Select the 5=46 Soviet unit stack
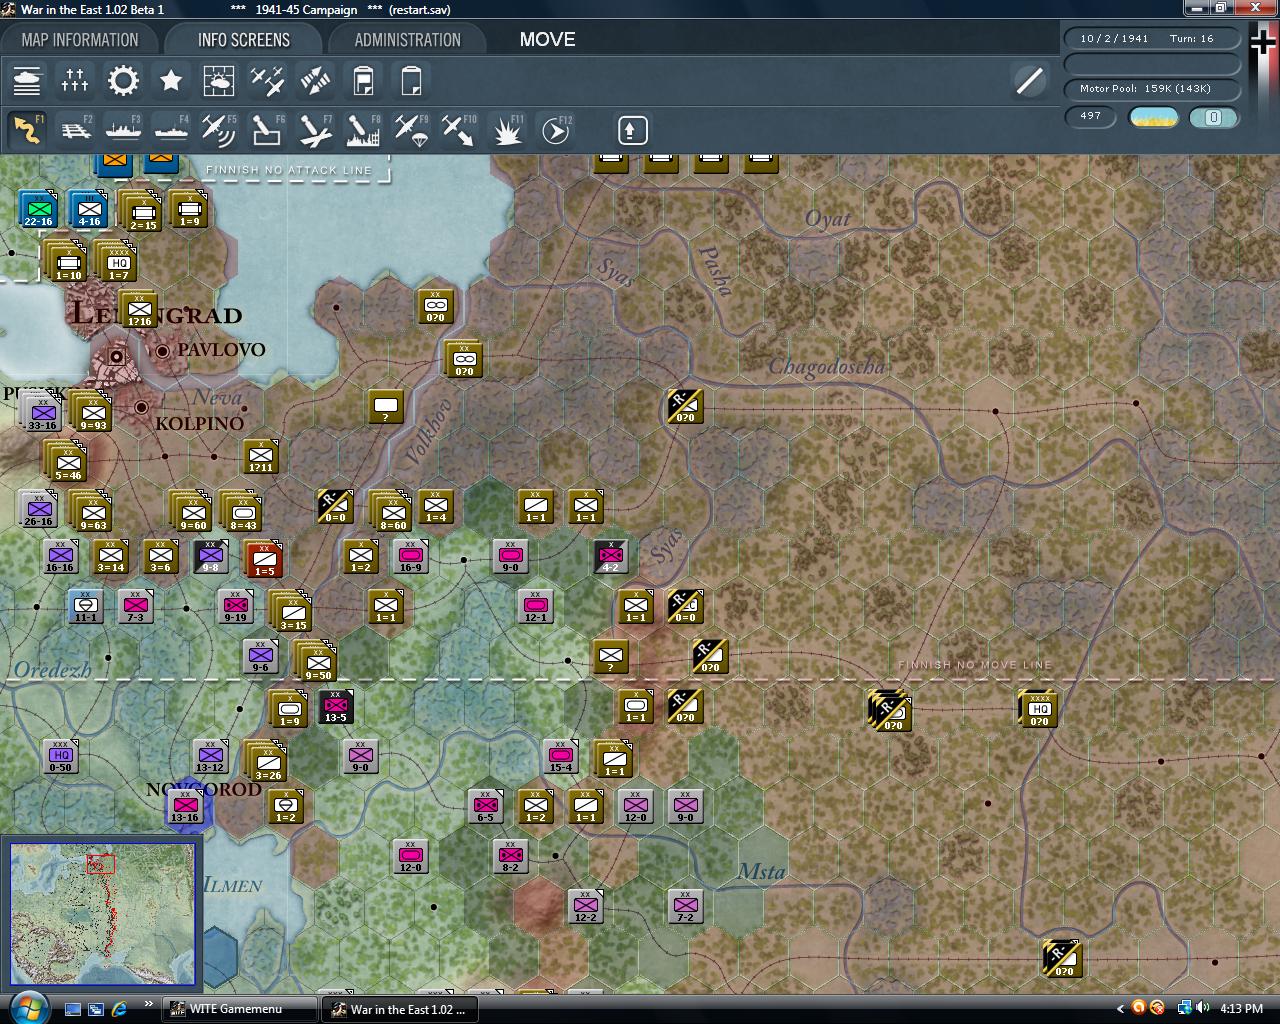Screen dimensions: 1280x1024 [x=66, y=462]
